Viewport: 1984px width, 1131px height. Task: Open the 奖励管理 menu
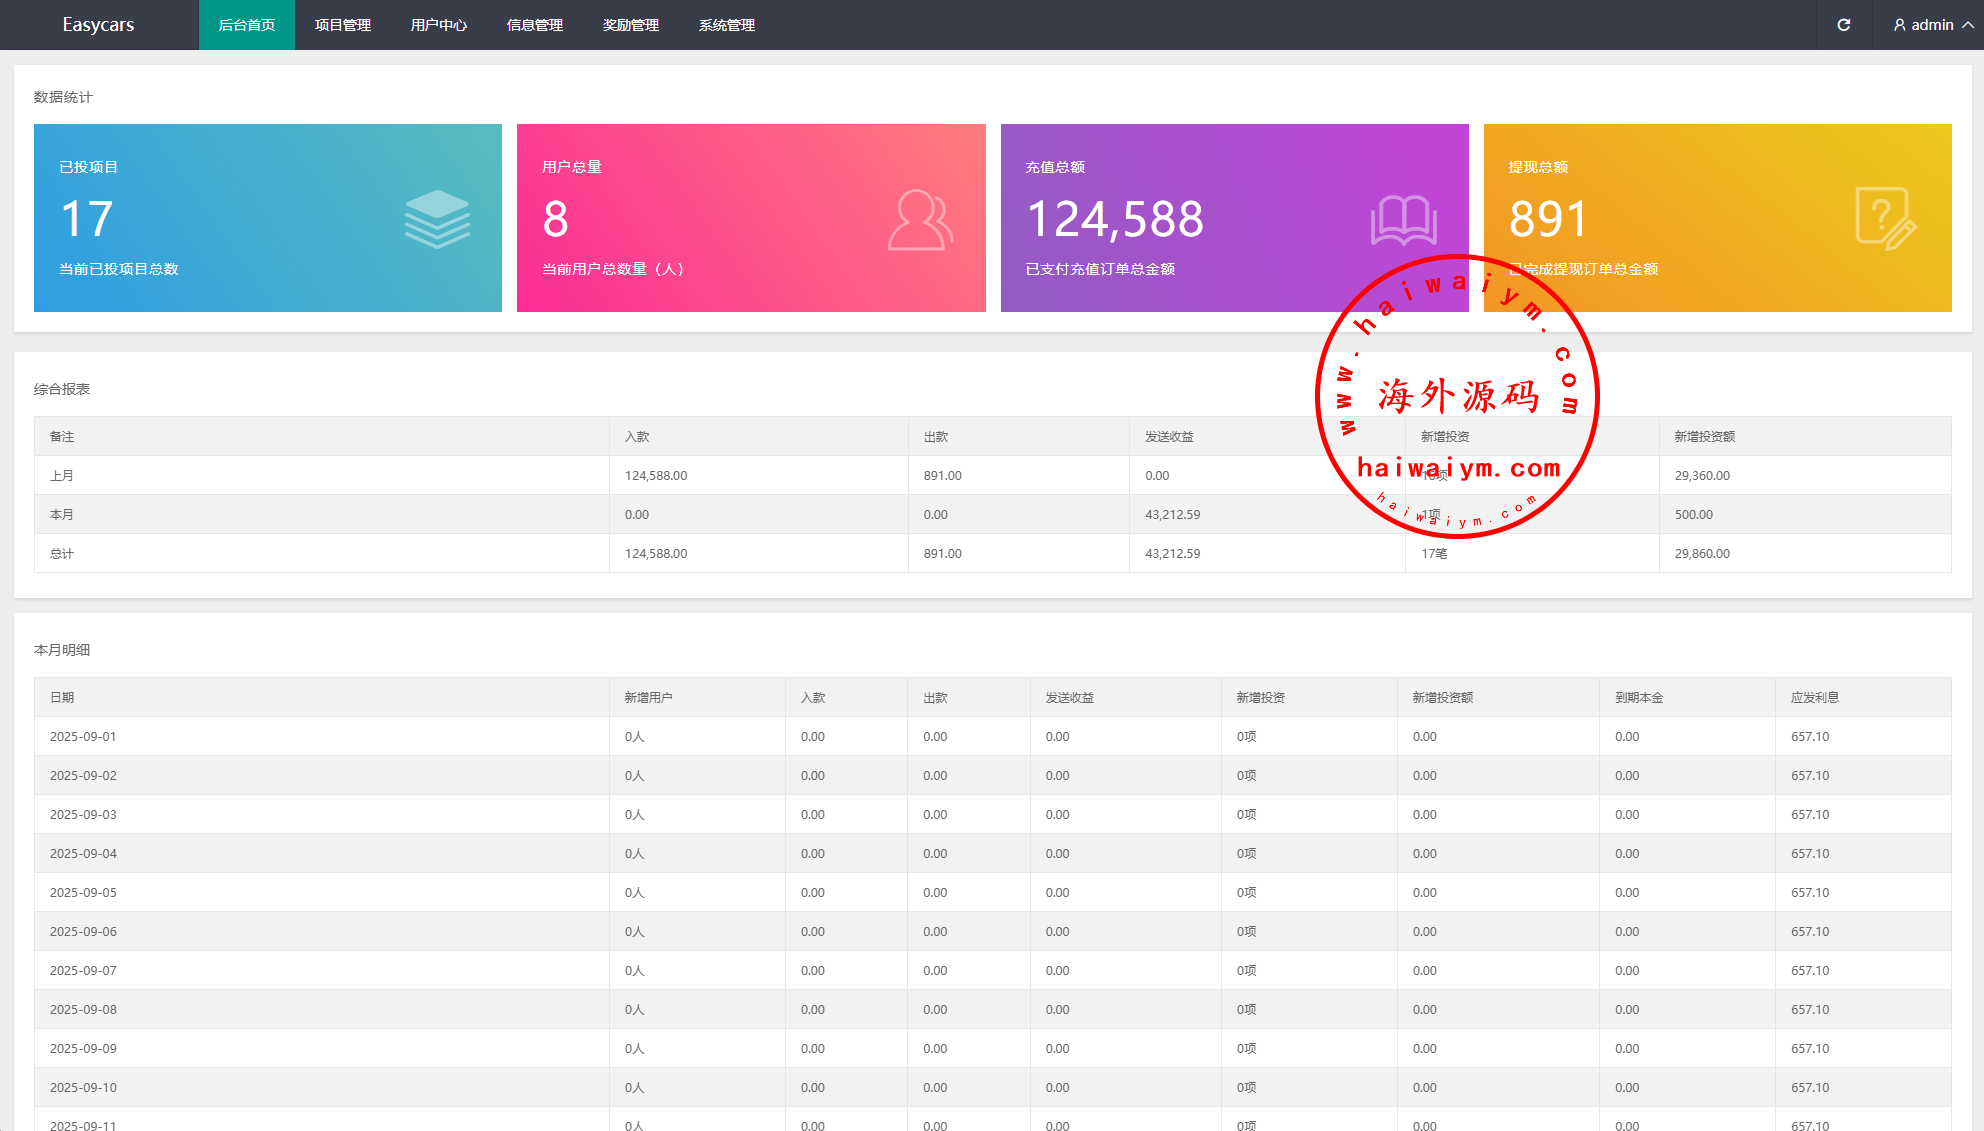(631, 25)
